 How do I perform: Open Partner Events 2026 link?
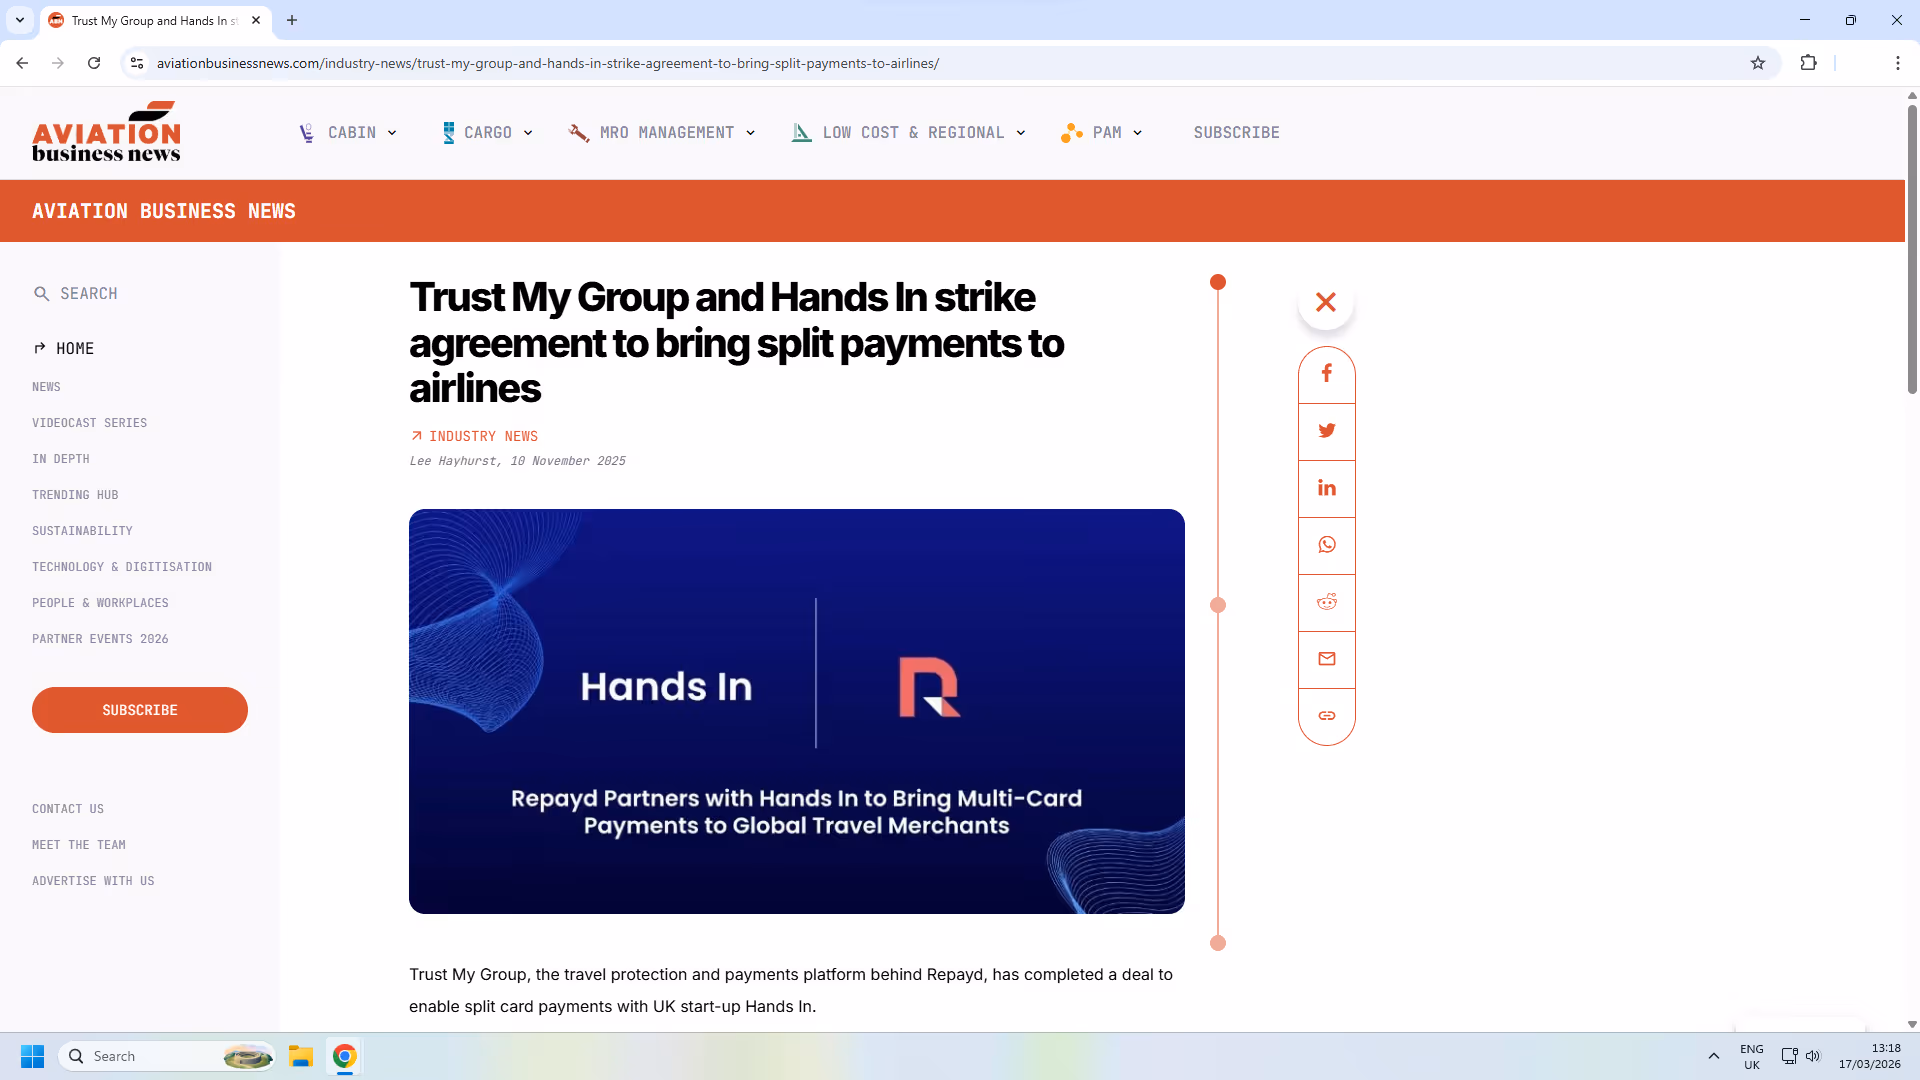(x=100, y=639)
